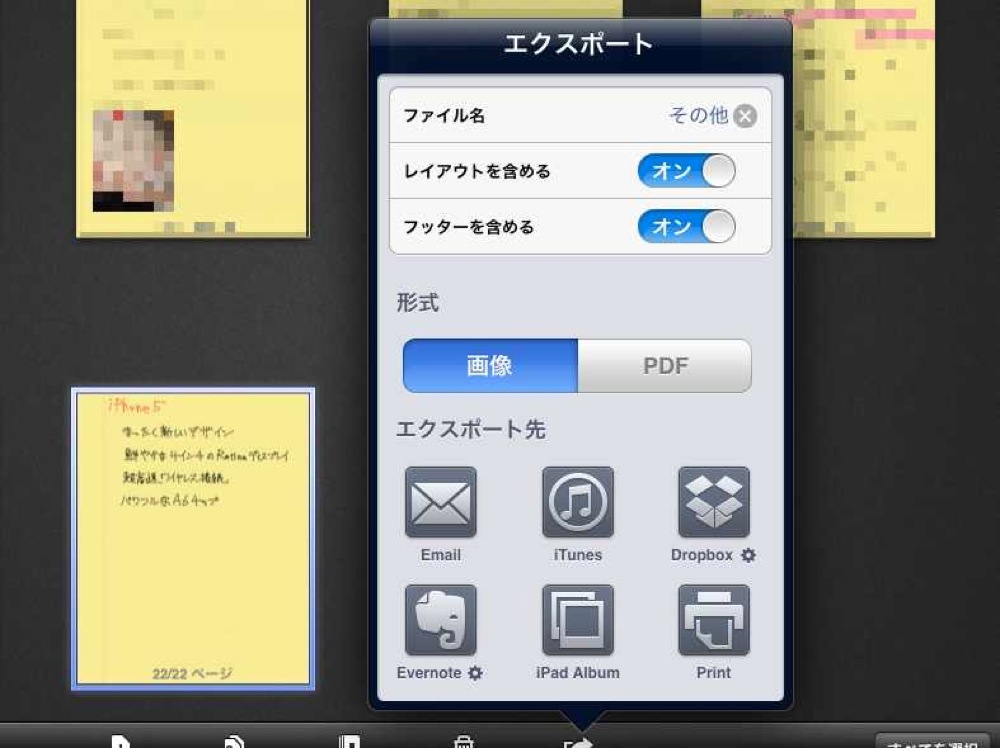
Task: Clear the file name field
Action: click(x=745, y=116)
